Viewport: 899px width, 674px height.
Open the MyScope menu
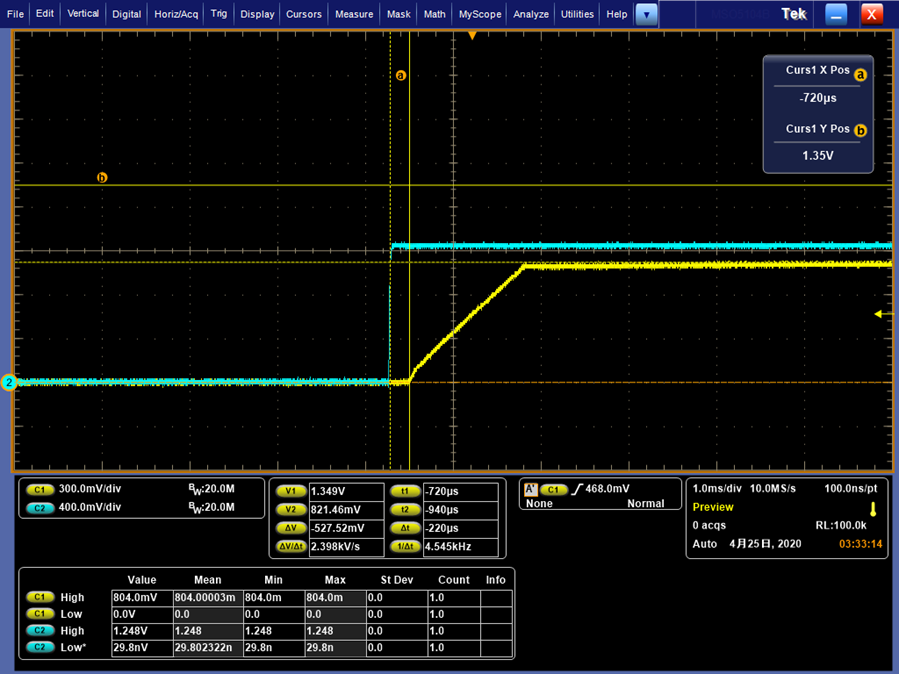480,14
